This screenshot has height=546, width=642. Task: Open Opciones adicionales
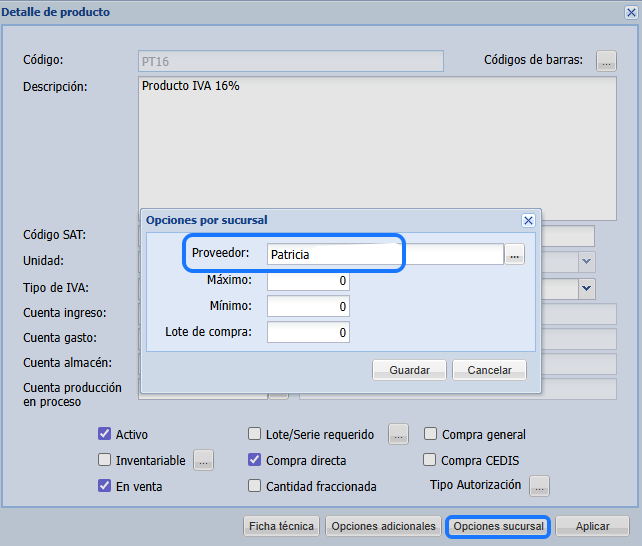click(383, 526)
